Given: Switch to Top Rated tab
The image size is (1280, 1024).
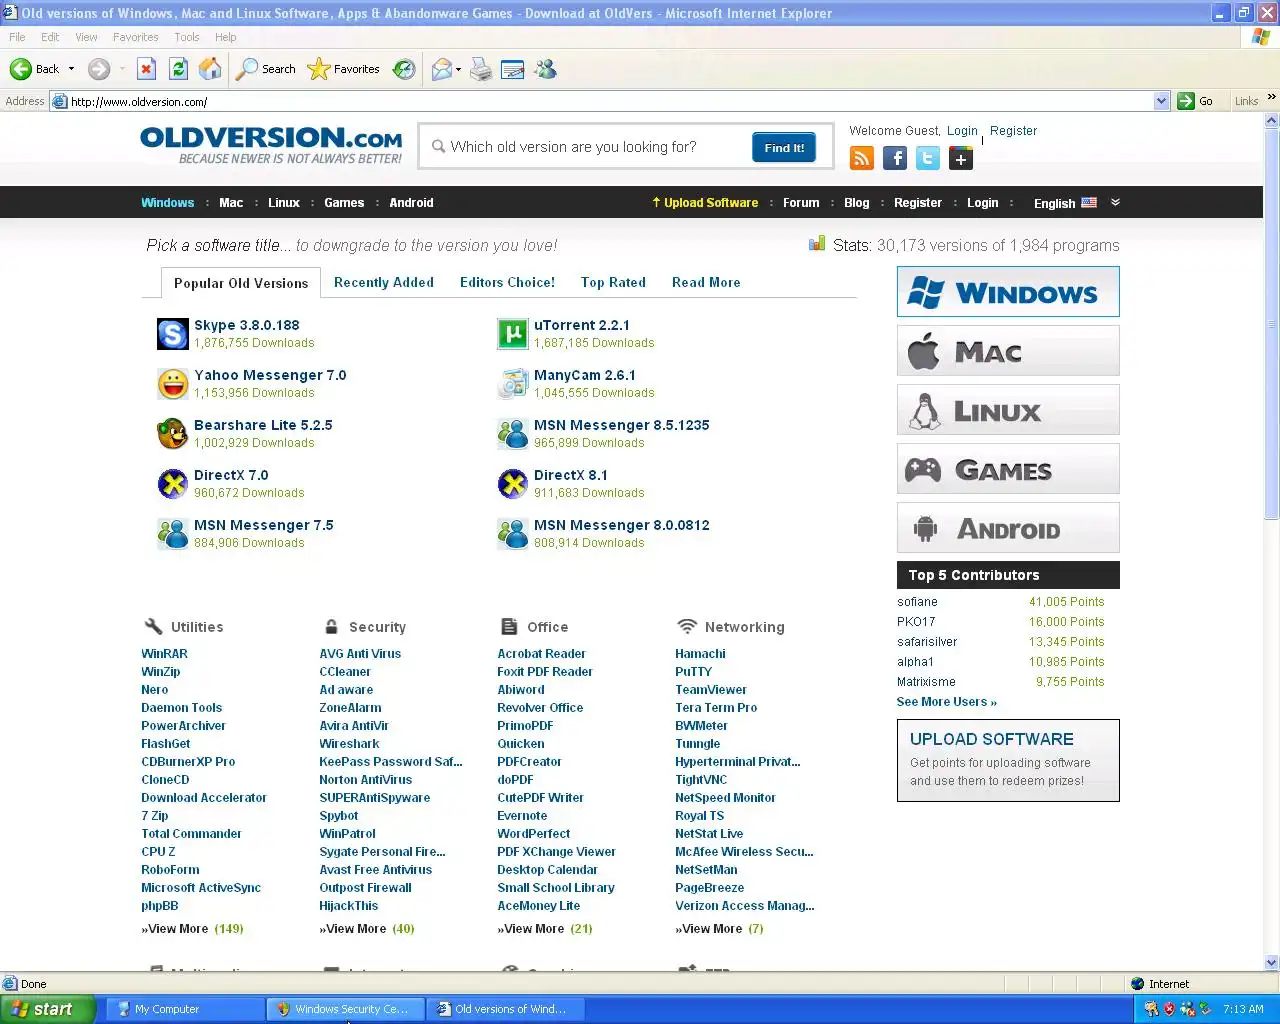Looking at the screenshot, I should [613, 282].
